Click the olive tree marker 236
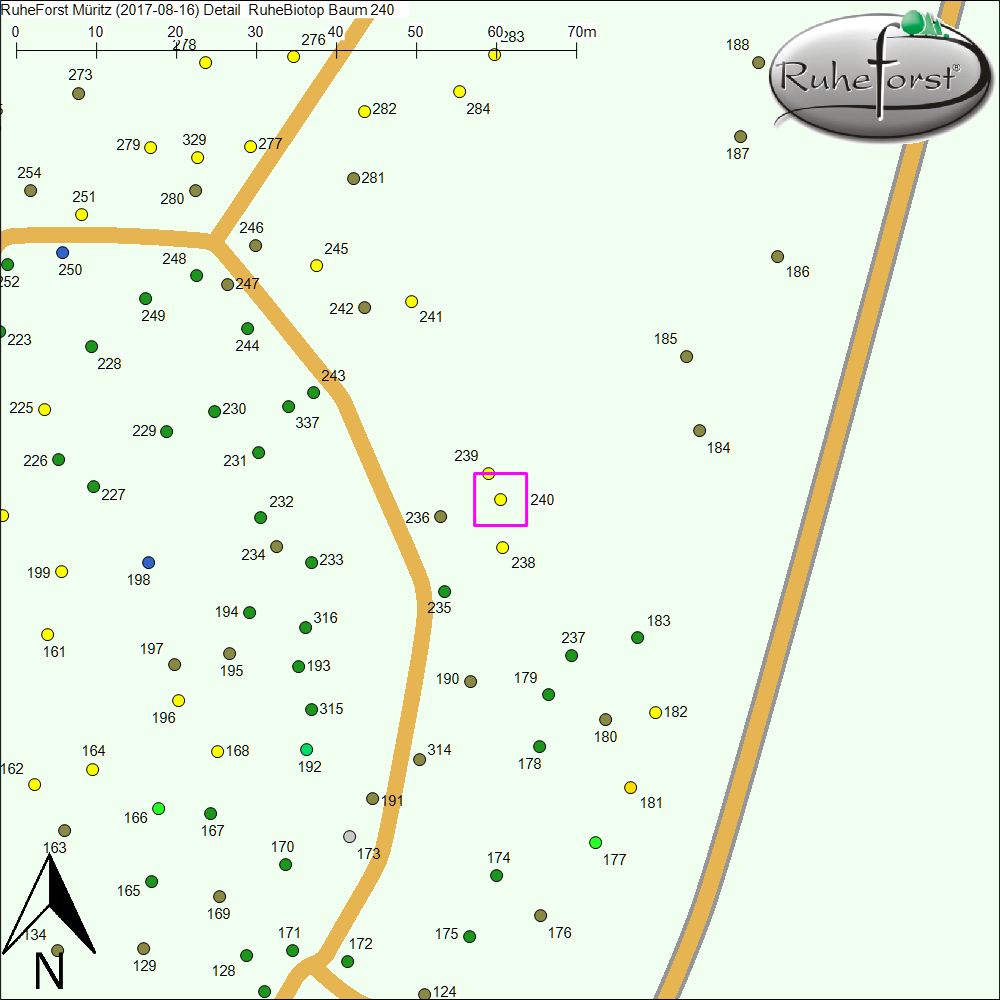 [441, 516]
